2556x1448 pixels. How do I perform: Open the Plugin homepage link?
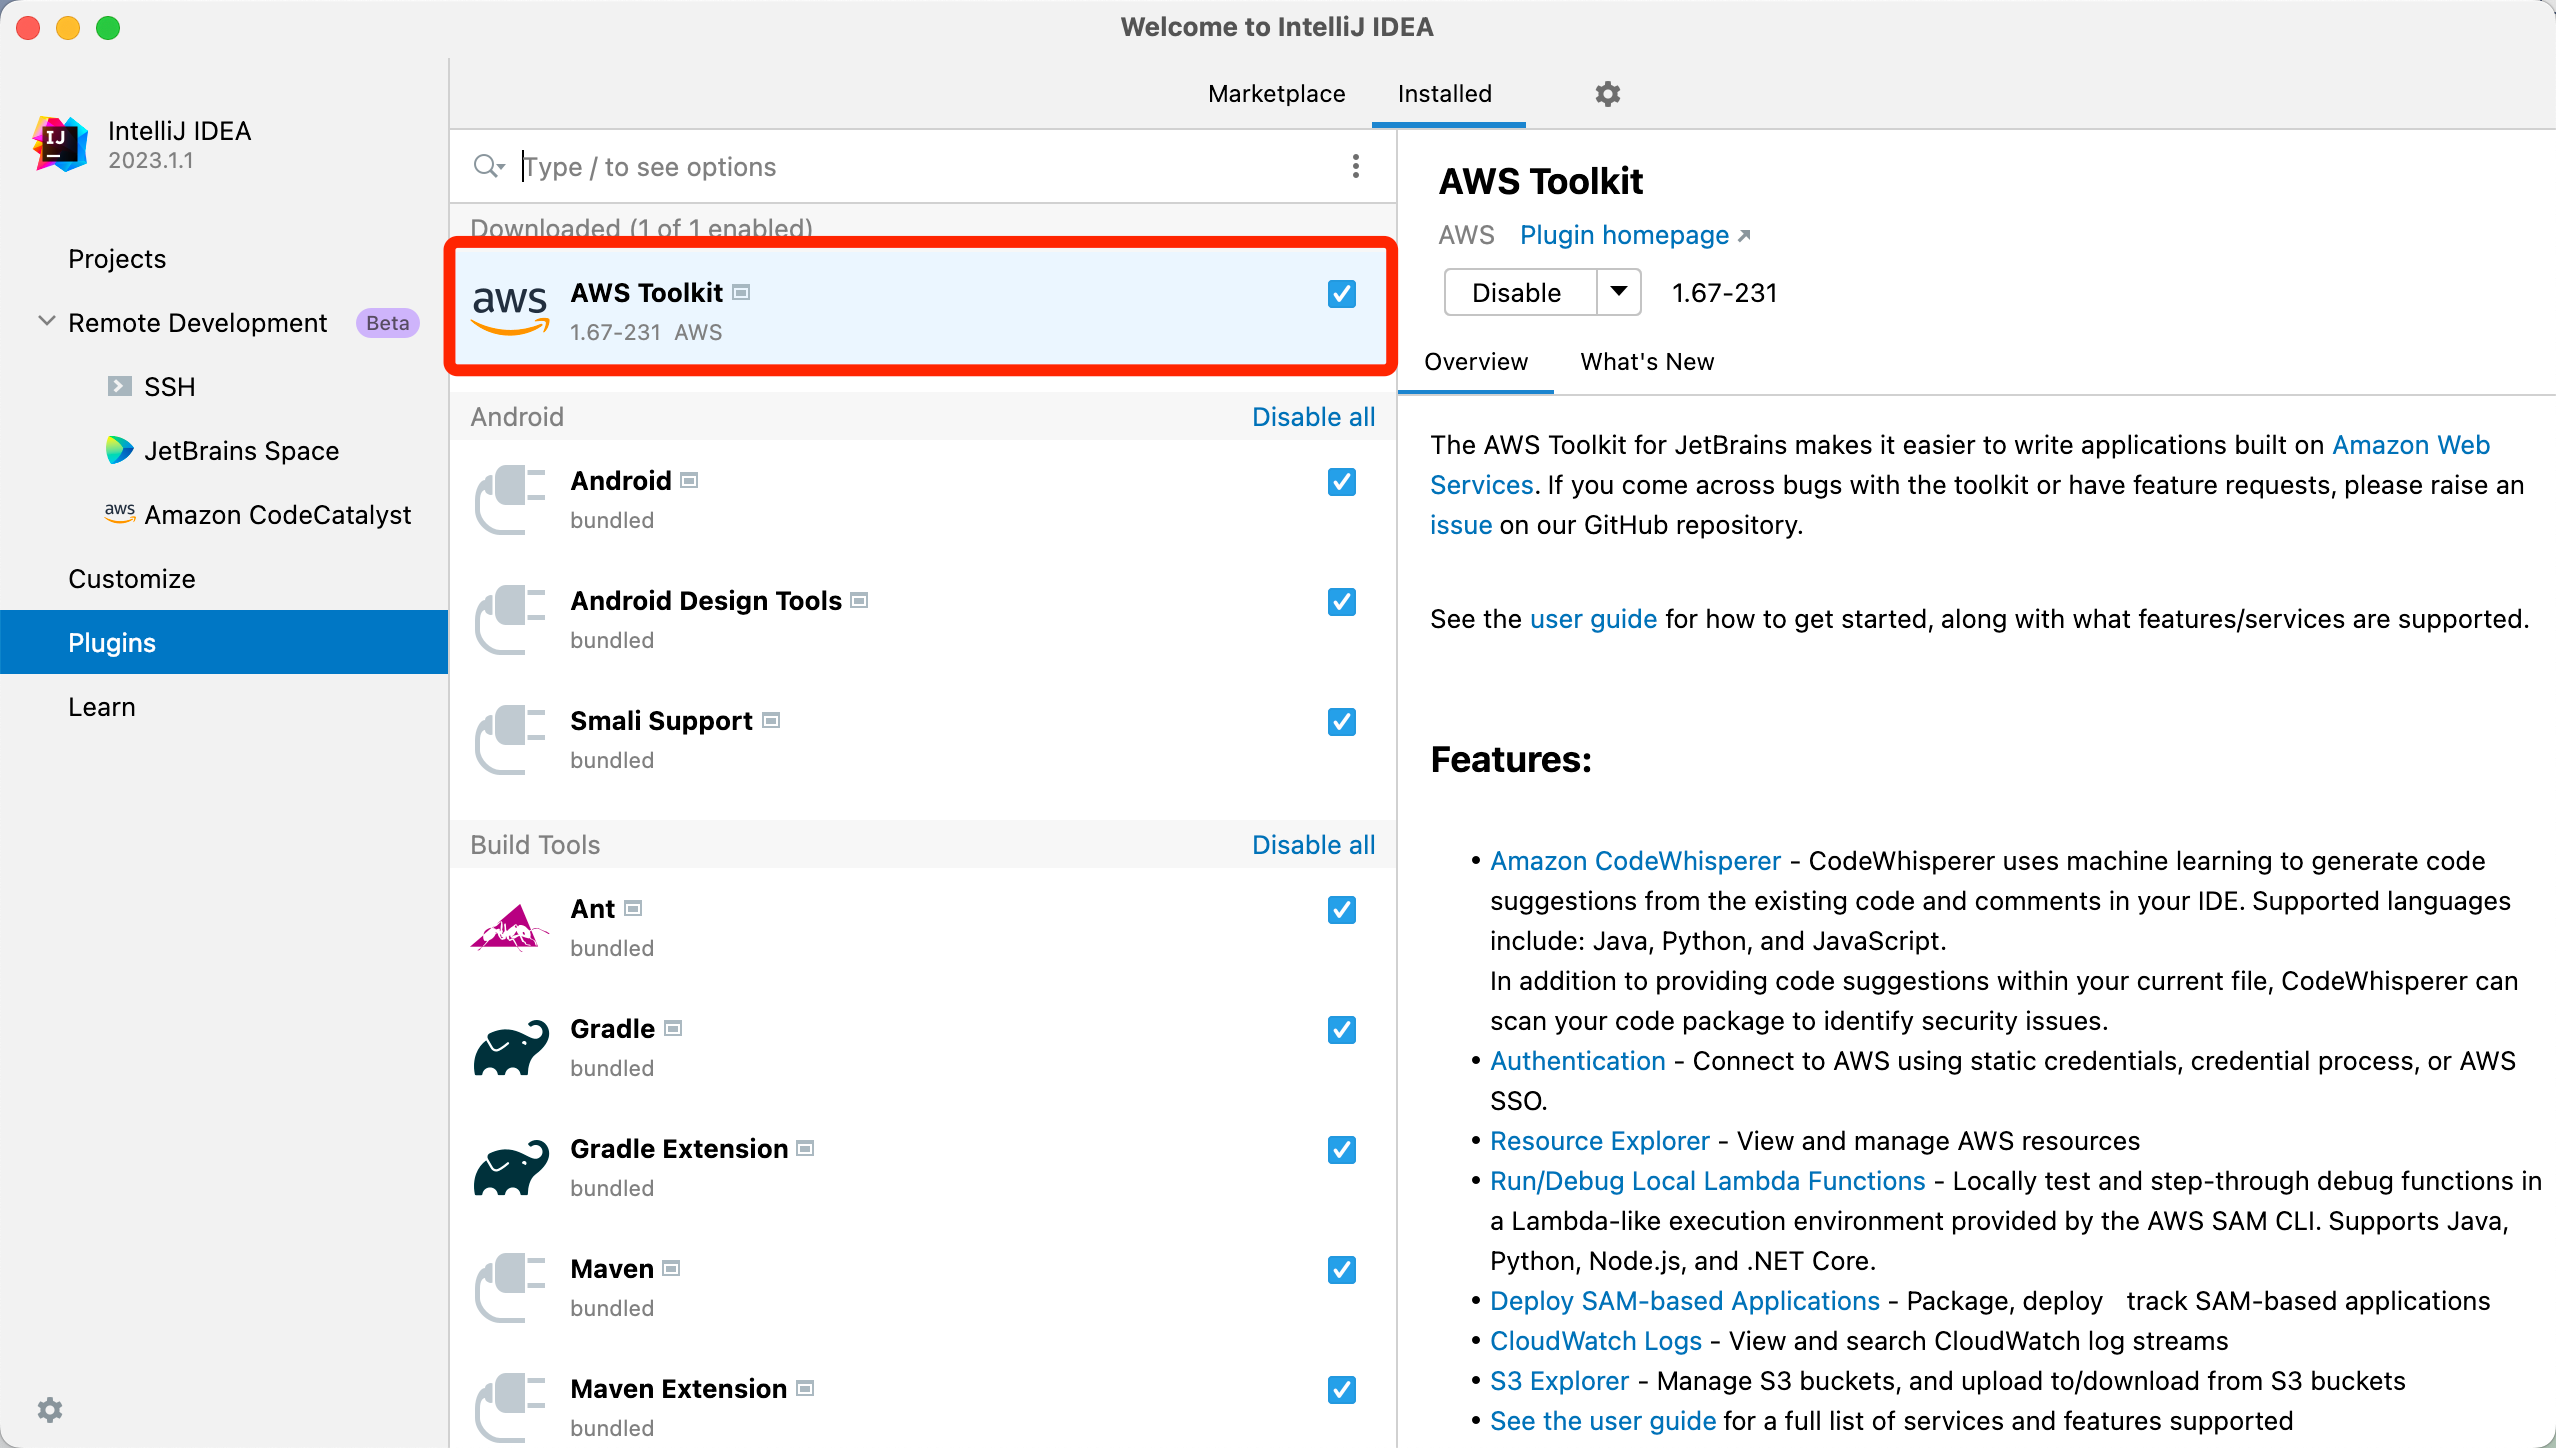1635,235
